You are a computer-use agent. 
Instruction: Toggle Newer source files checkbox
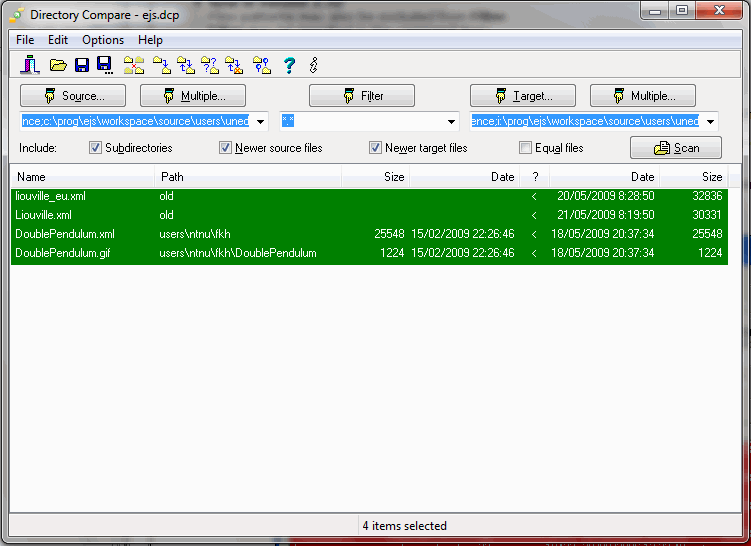tap(225, 148)
